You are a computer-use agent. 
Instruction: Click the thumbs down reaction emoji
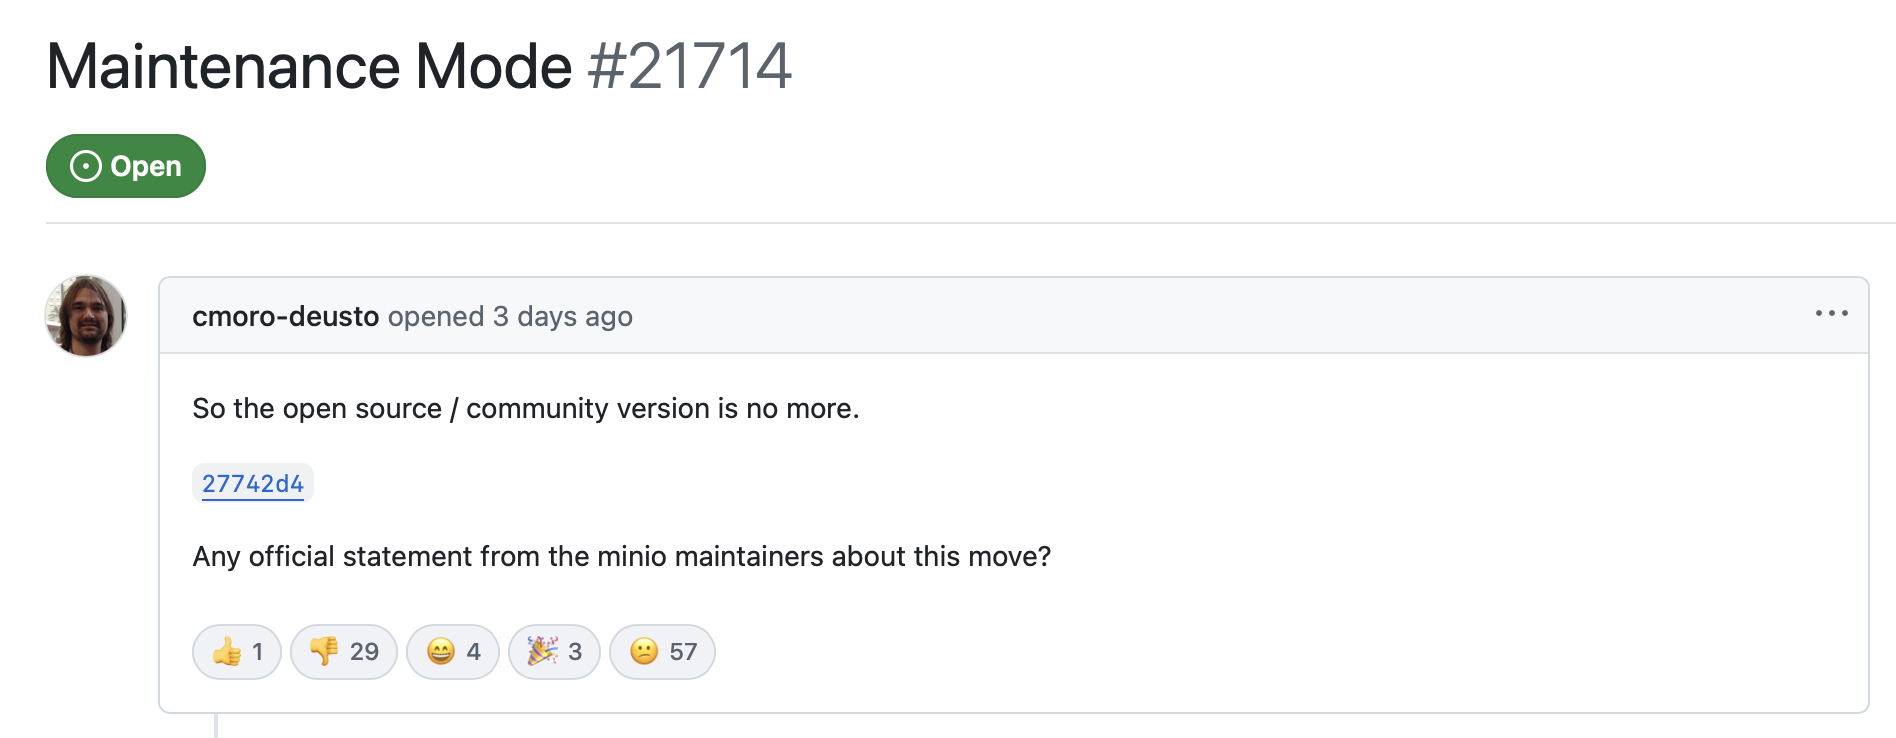[322, 651]
